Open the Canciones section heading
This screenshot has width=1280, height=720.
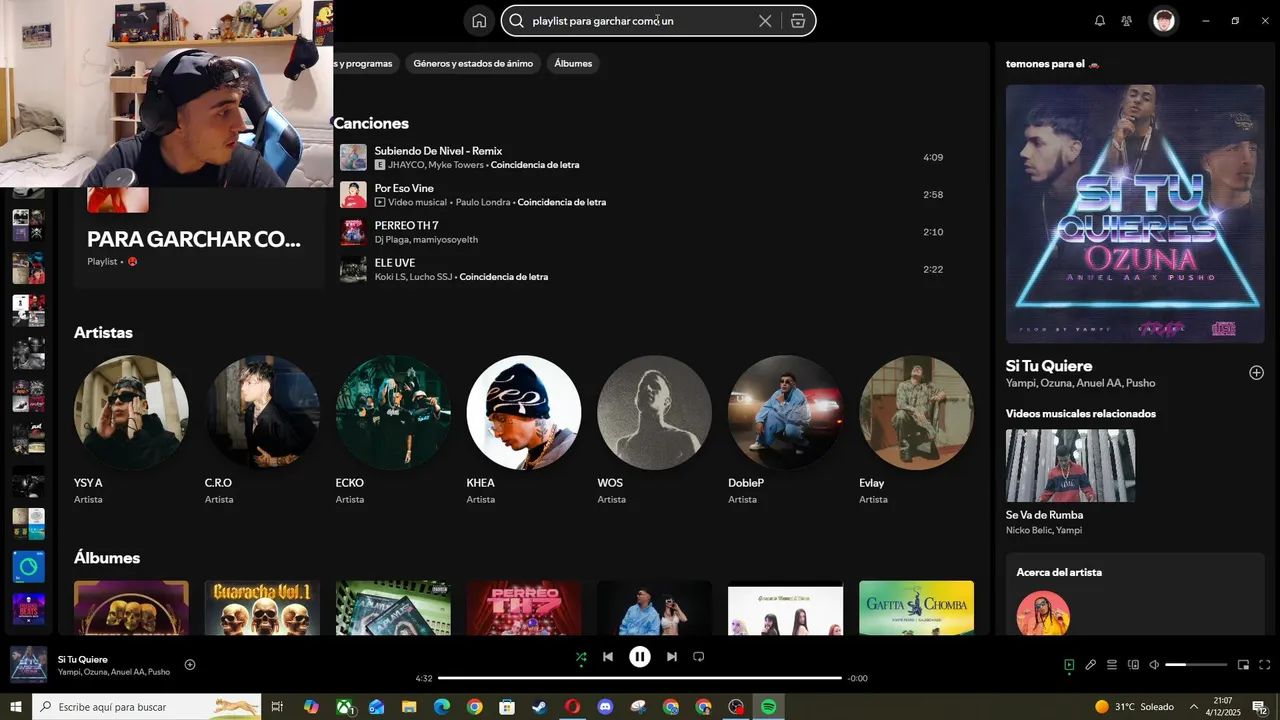371,123
